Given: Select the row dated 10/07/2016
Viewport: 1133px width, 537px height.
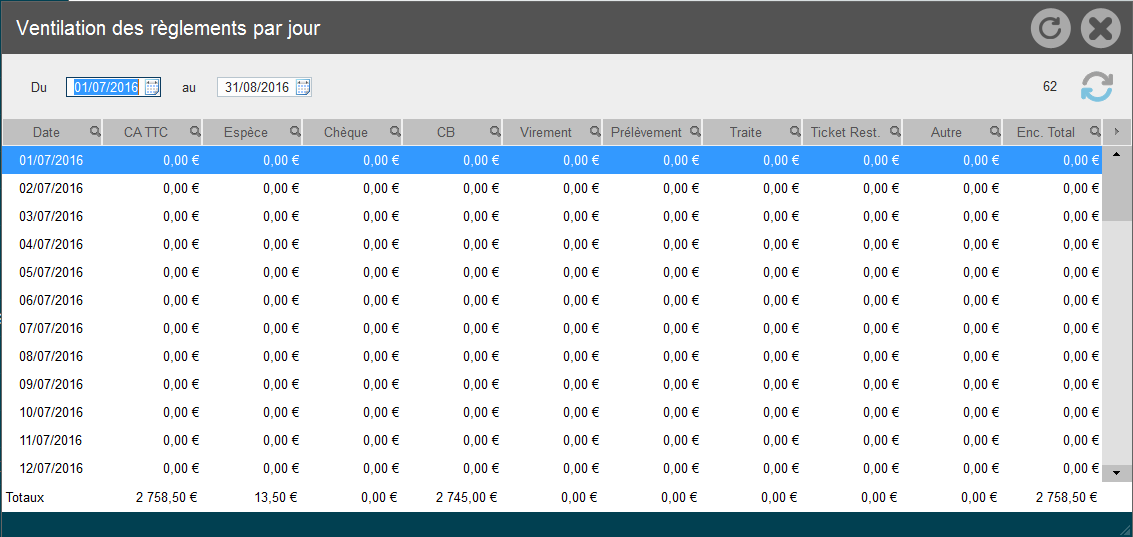Looking at the screenshot, I should click(552, 413).
